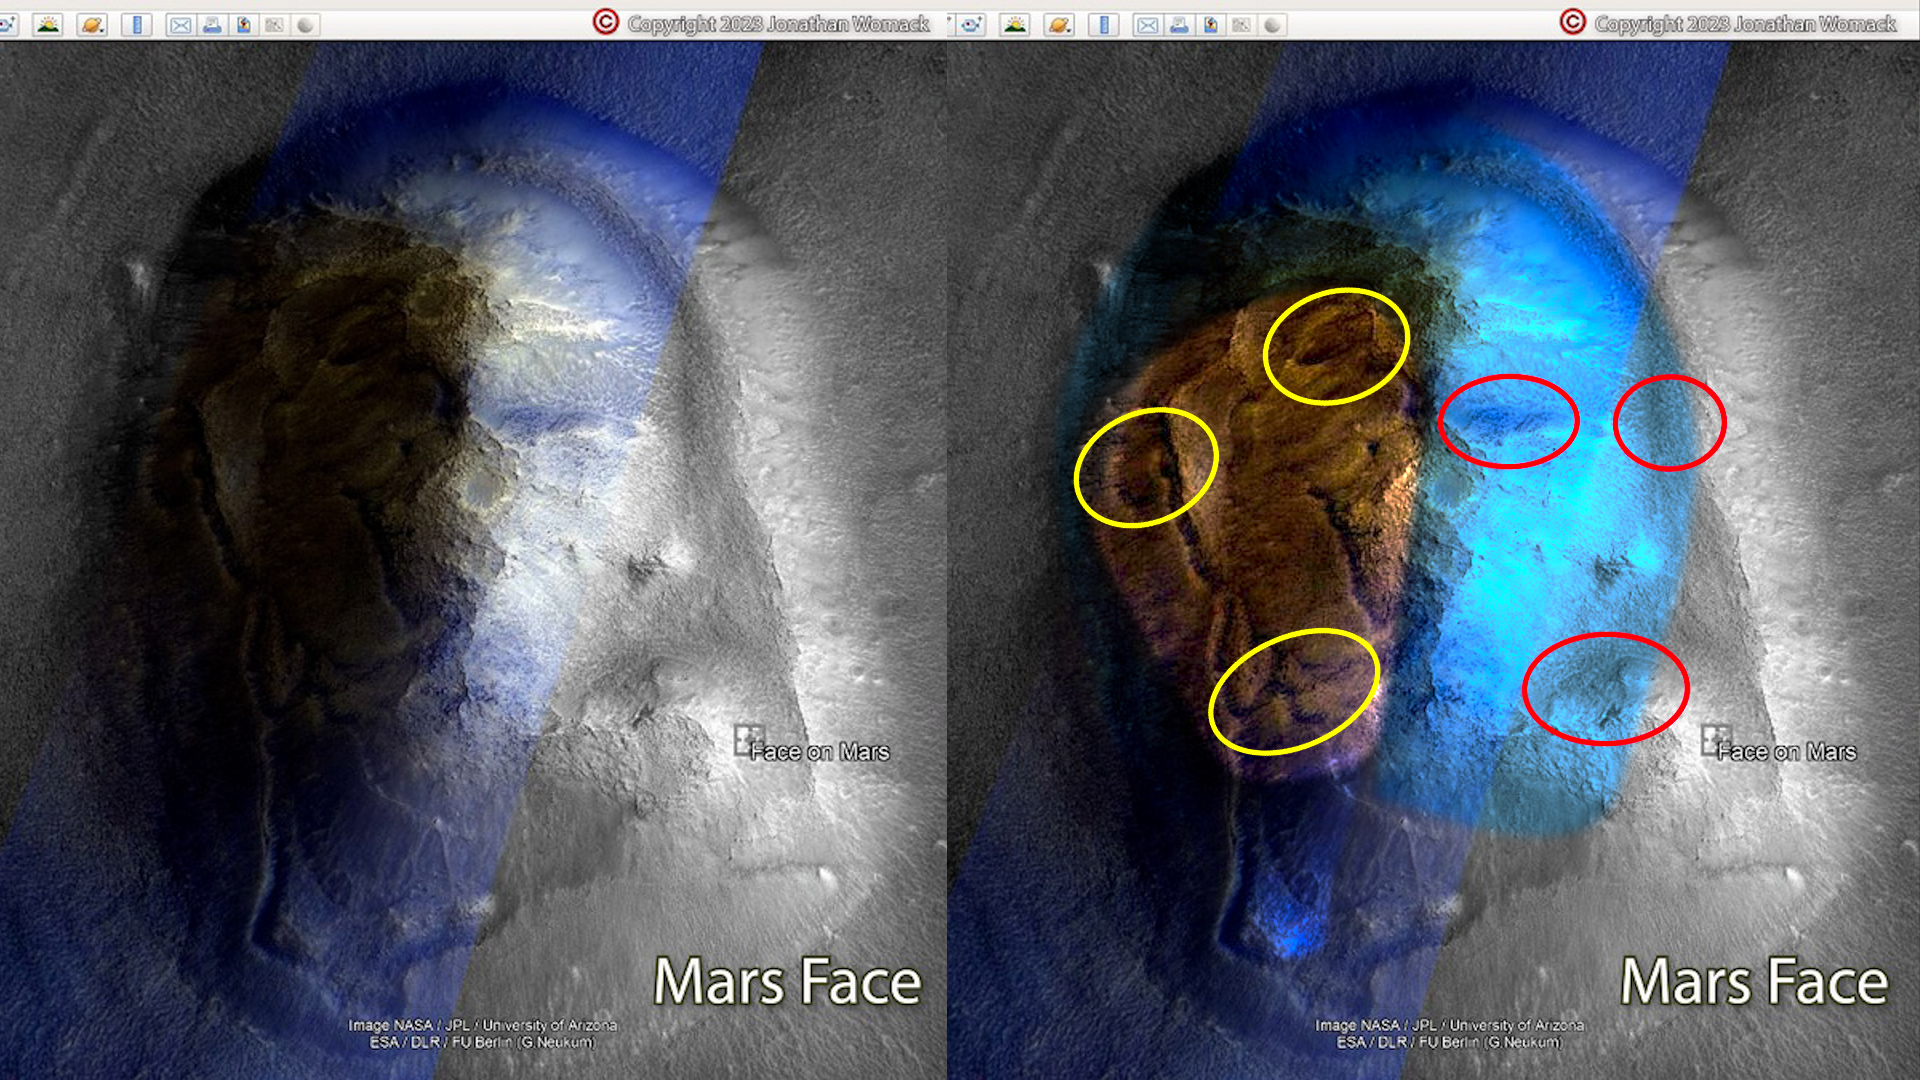Click grey sphere icon in left panel toolbar
Image resolution: width=1920 pixels, height=1080 pixels.
(x=305, y=25)
